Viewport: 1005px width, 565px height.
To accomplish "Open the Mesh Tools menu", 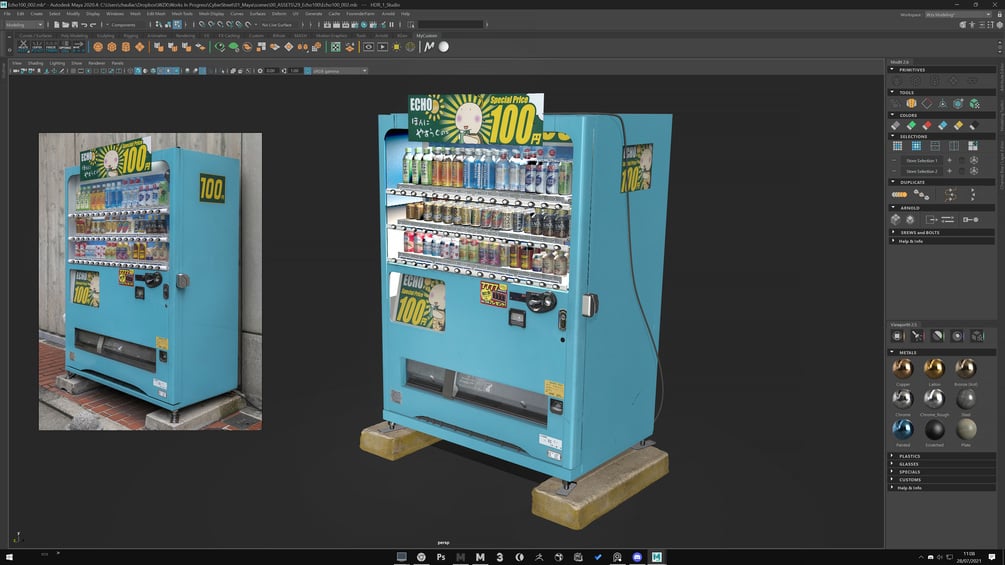I will (182, 13).
